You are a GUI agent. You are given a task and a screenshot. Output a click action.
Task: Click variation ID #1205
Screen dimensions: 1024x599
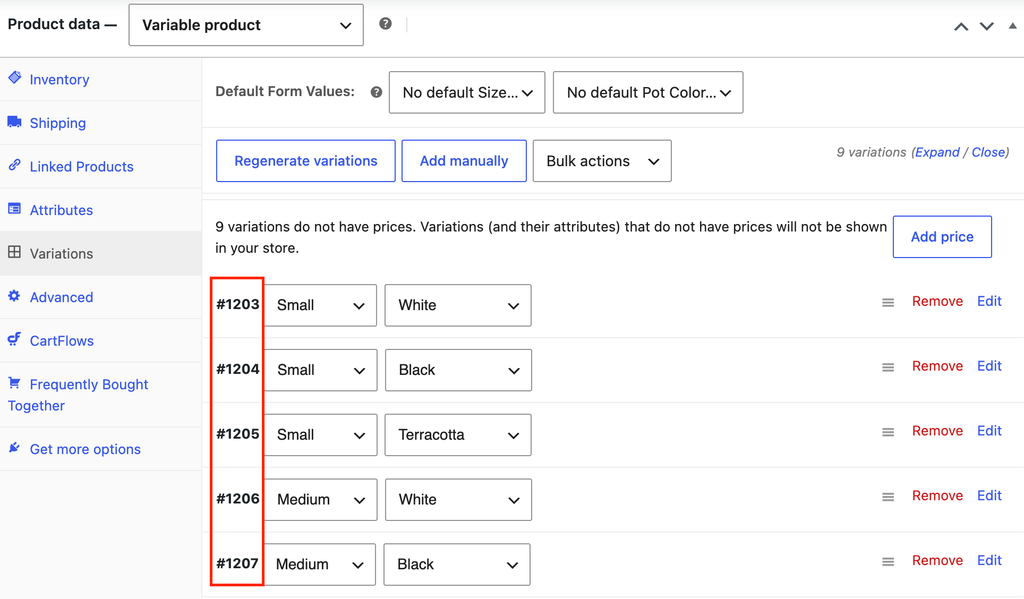pyautogui.click(x=238, y=434)
